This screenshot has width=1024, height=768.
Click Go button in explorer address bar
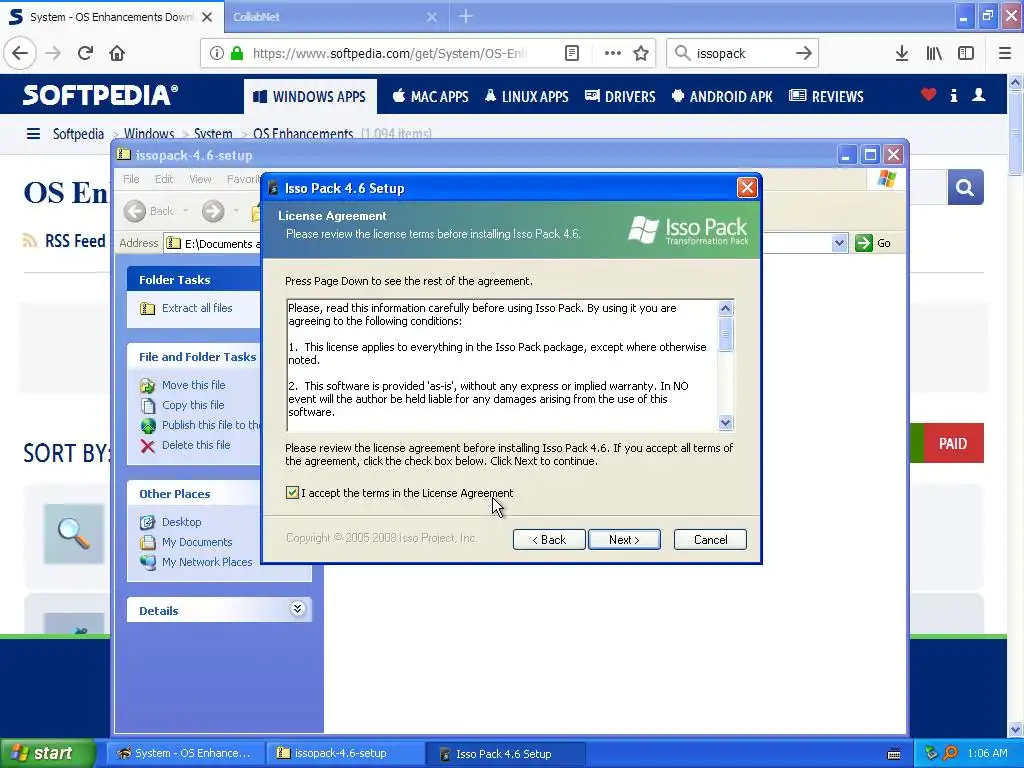click(873, 243)
